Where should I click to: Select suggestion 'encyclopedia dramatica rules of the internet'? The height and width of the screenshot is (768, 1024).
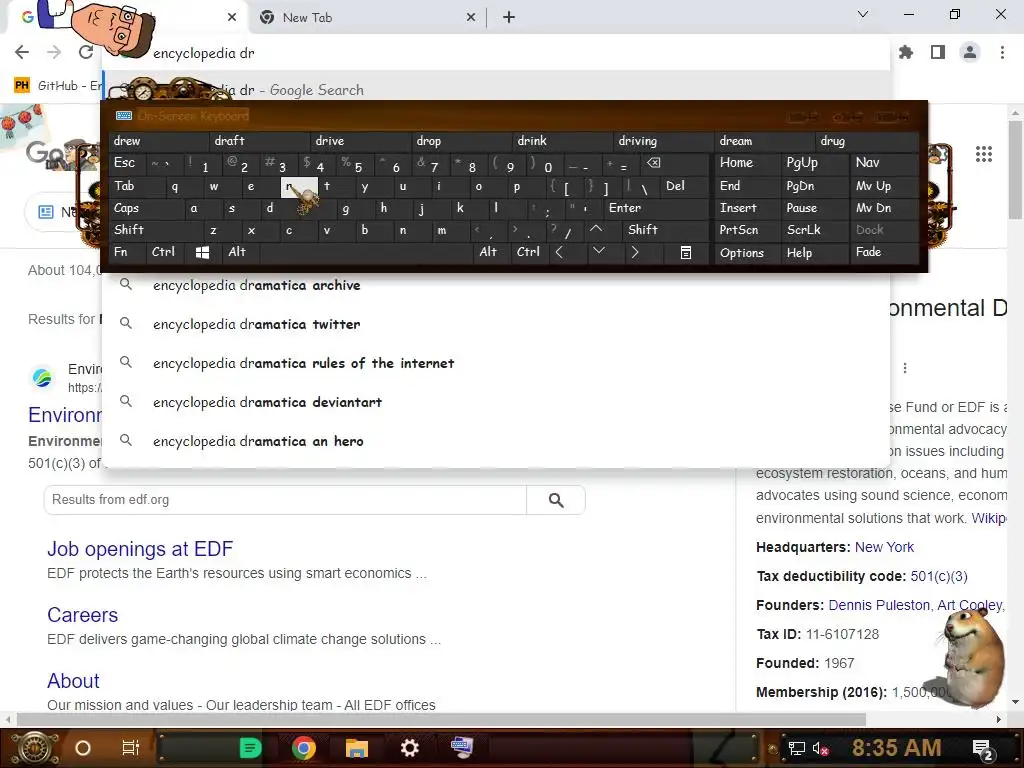click(x=496, y=363)
